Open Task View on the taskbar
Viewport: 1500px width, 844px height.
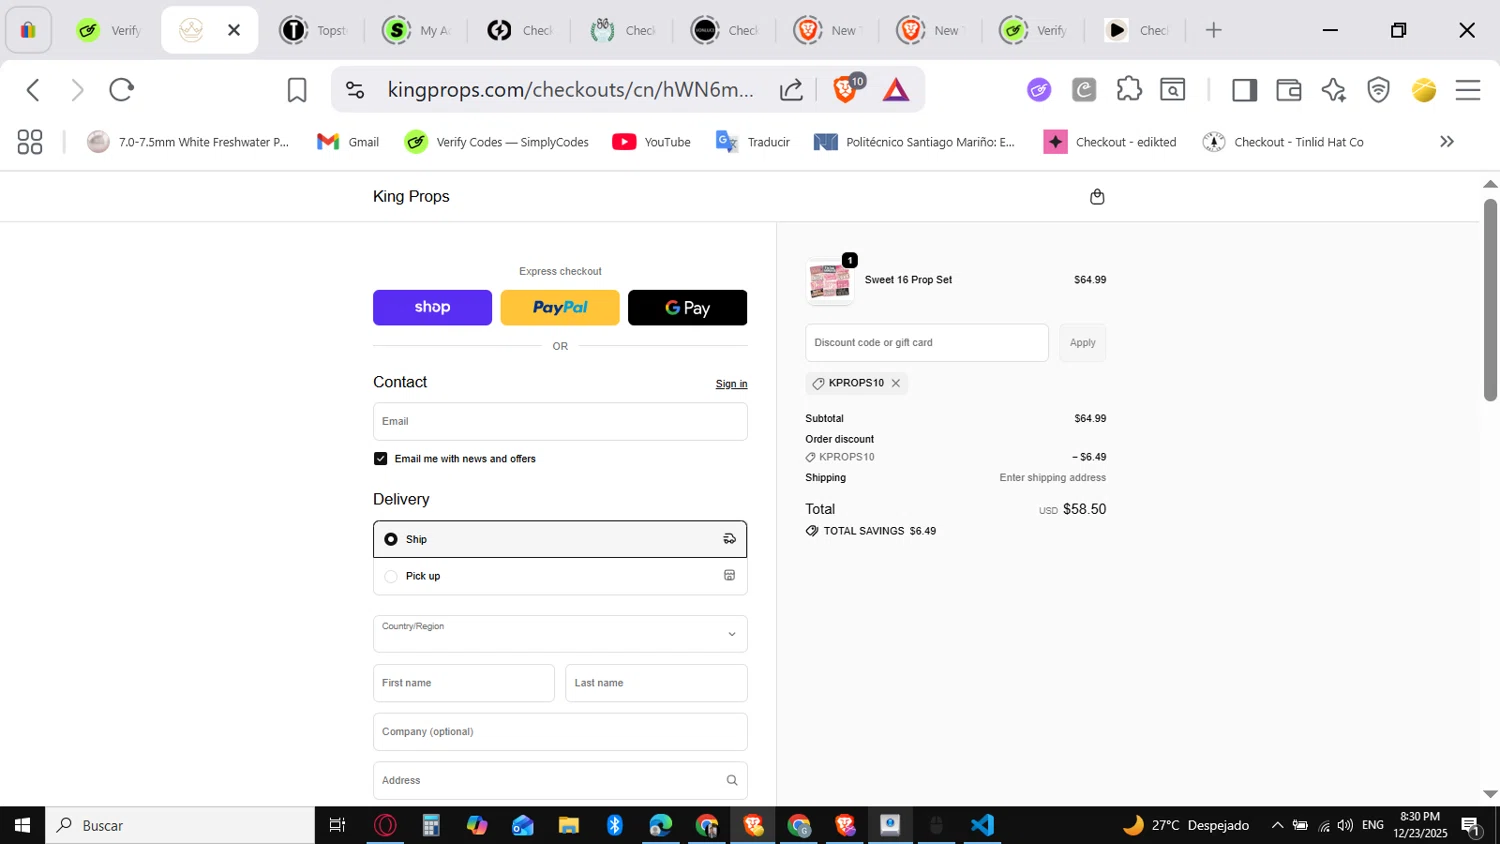point(337,825)
